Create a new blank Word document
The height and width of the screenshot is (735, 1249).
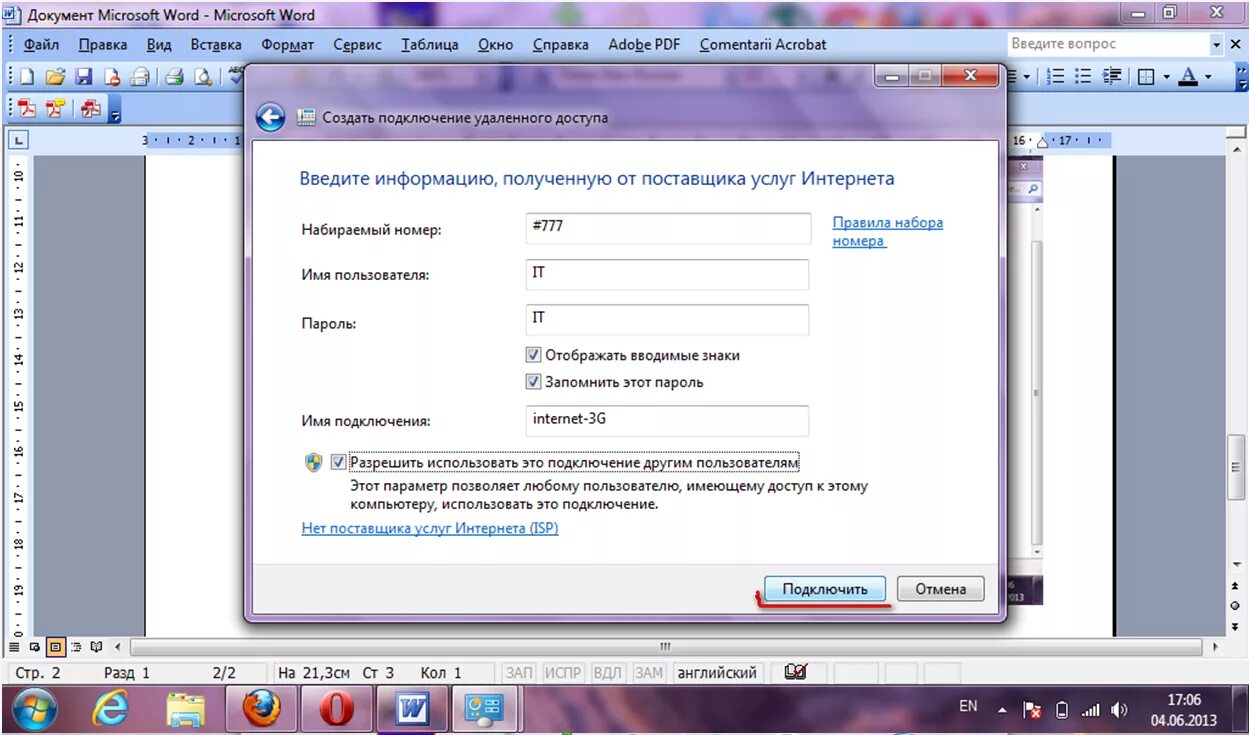point(27,77)
